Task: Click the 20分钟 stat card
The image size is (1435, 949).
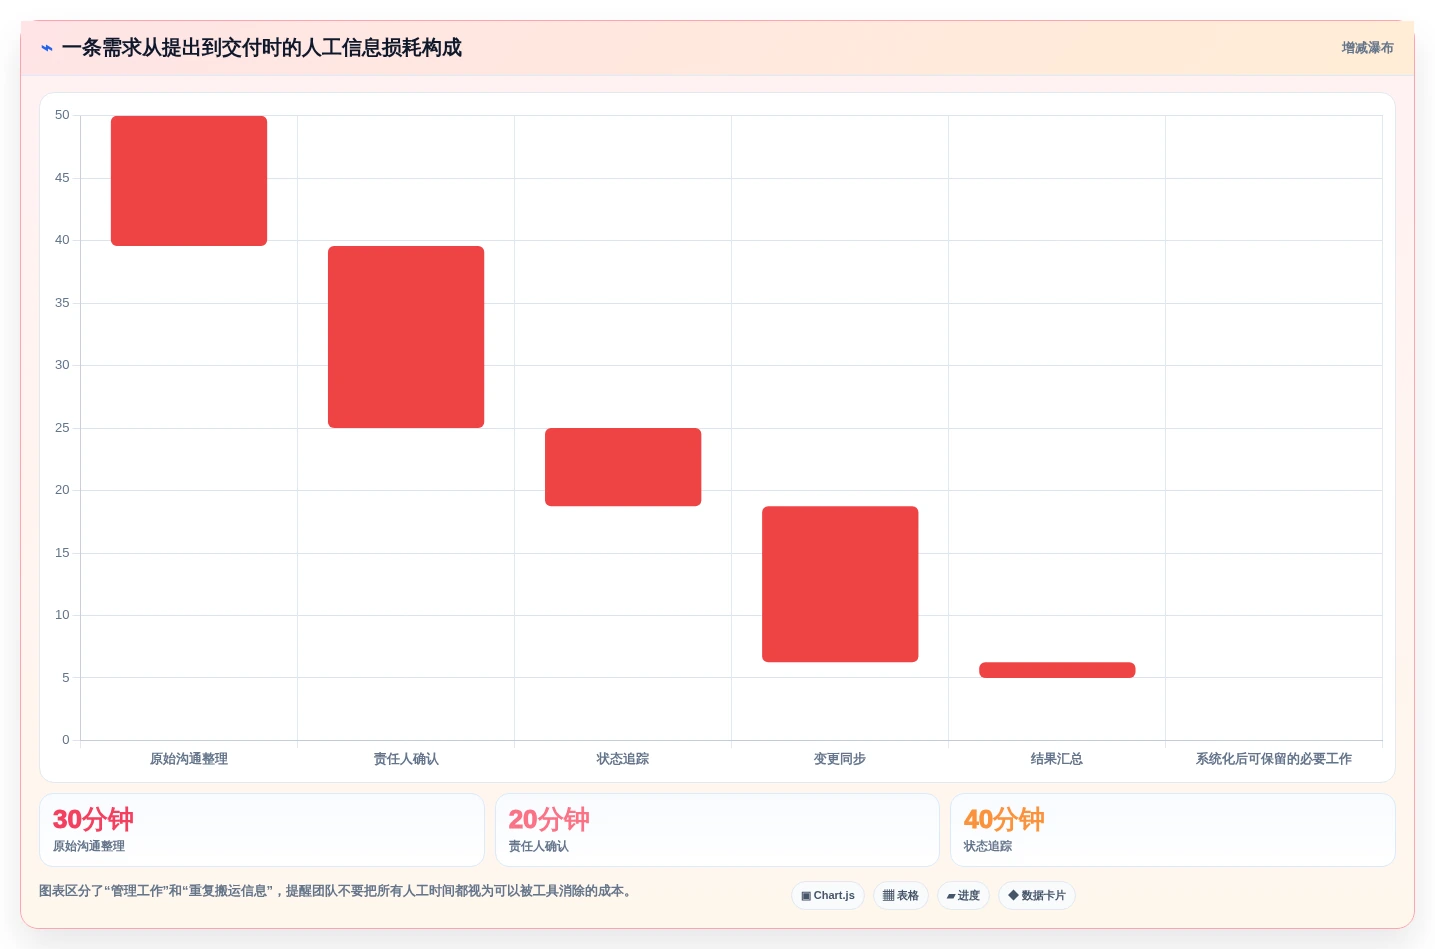Action: point(717,830)
